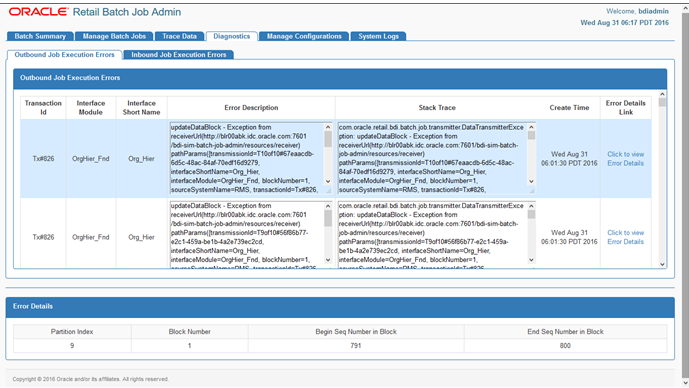Click Org_Hier in the second row
Viewport: 689px width, 388px height.
click(141, 237)
